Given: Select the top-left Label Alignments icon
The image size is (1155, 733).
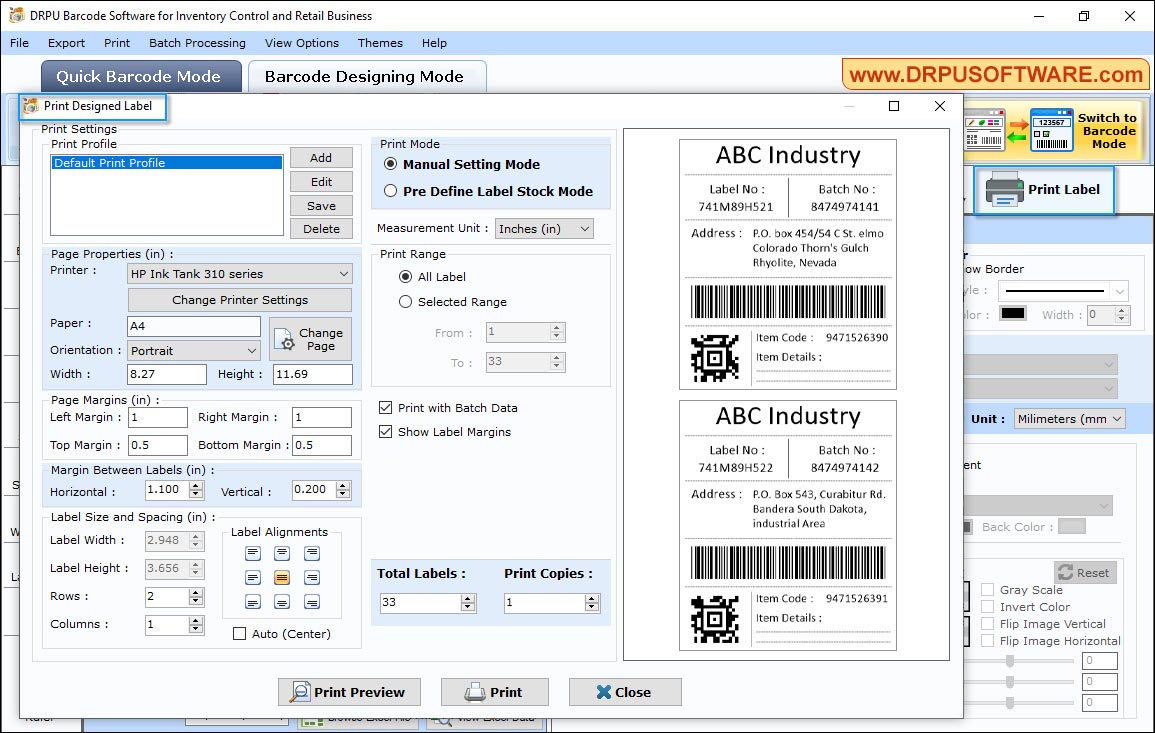Looking at the screenshot, I should 253,553.
